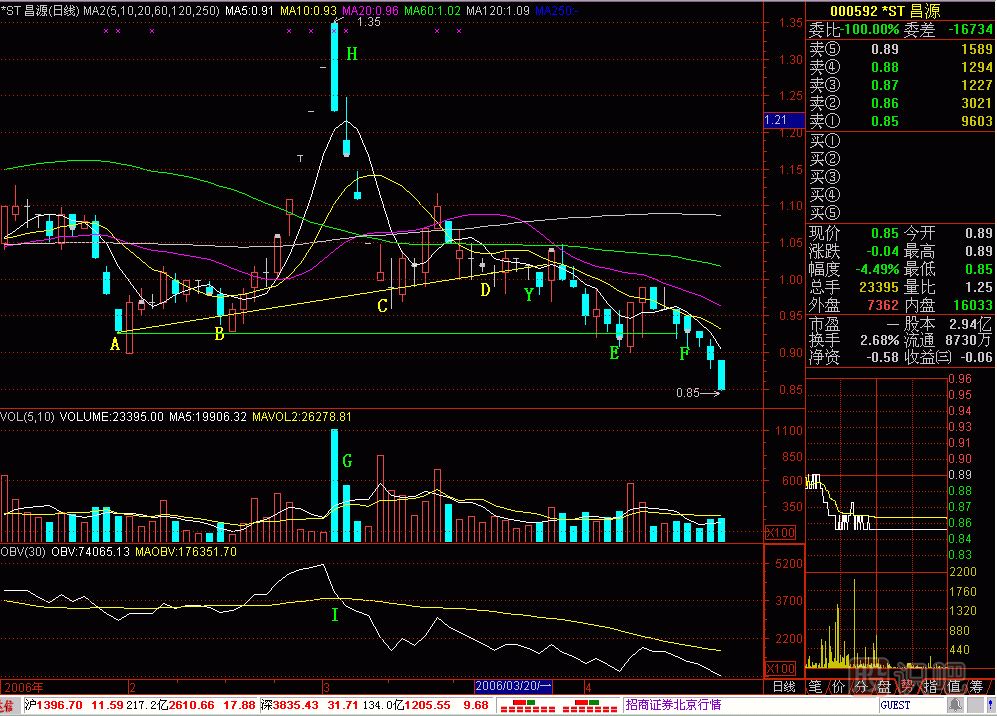Click the 招商证券北京行情 server link
Viewport: 997px width, 716px height.
click(672, 705)
